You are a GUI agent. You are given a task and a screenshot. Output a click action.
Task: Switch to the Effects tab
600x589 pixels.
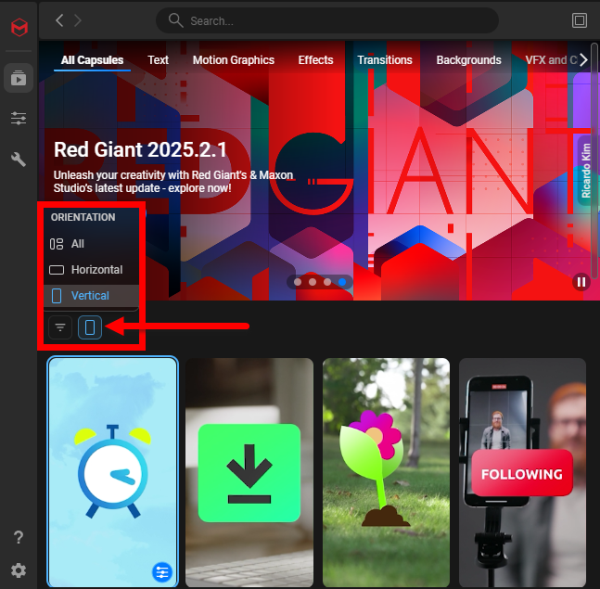(316, 60)
